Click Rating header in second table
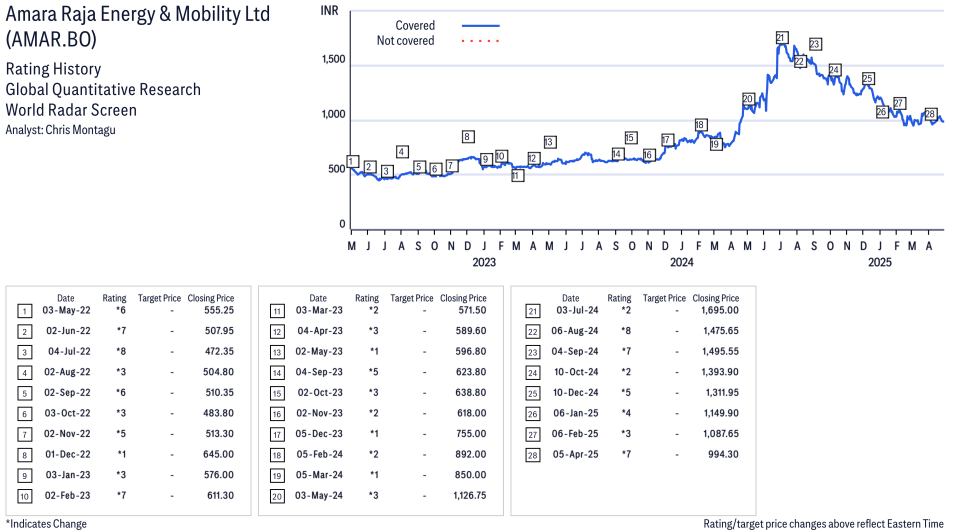 [367, 299]
